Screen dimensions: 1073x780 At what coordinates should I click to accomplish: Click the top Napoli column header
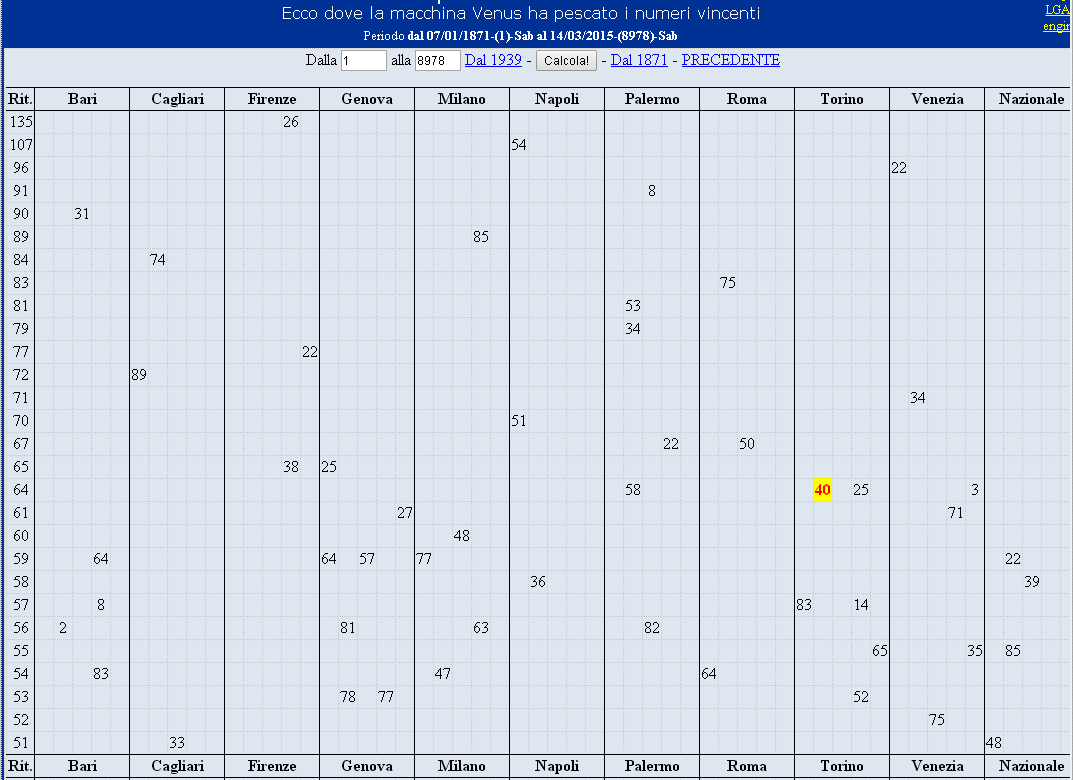click(557, 99)
